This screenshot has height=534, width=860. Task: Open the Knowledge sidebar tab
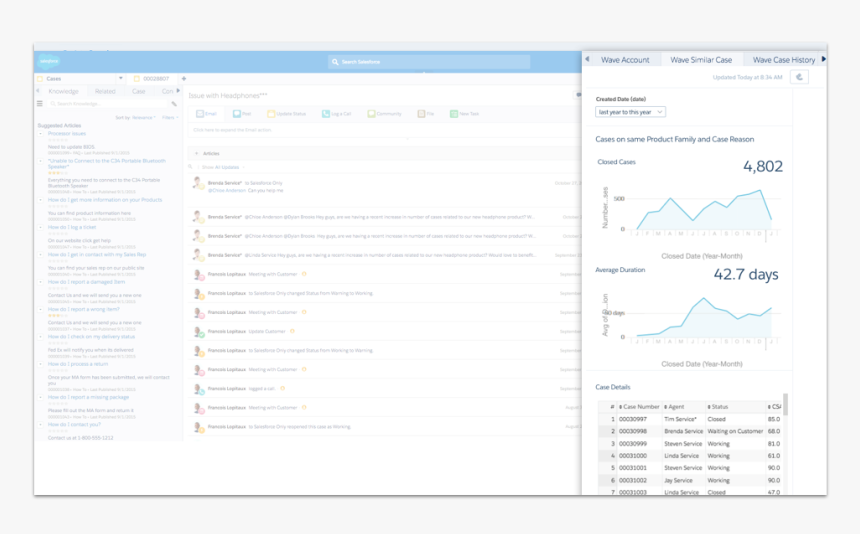[63, 91]
